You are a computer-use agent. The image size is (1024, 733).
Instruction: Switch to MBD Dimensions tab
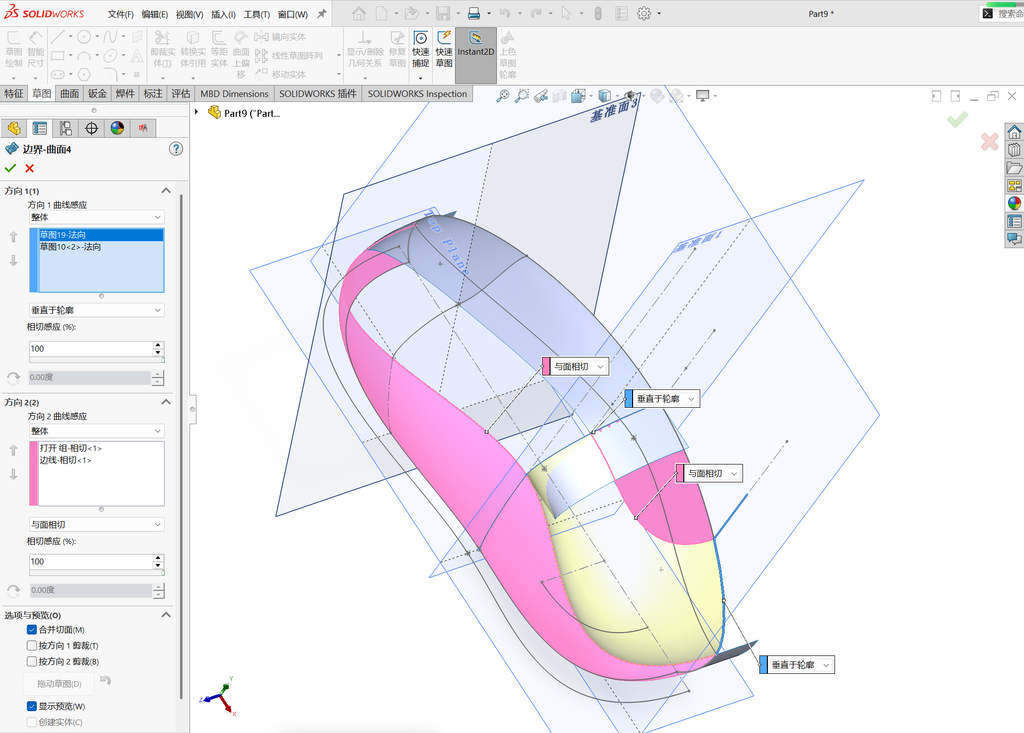click(234, 93)
